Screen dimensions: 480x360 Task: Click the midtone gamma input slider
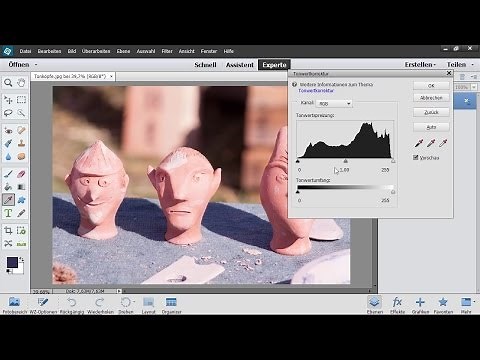tap(346, 161)
